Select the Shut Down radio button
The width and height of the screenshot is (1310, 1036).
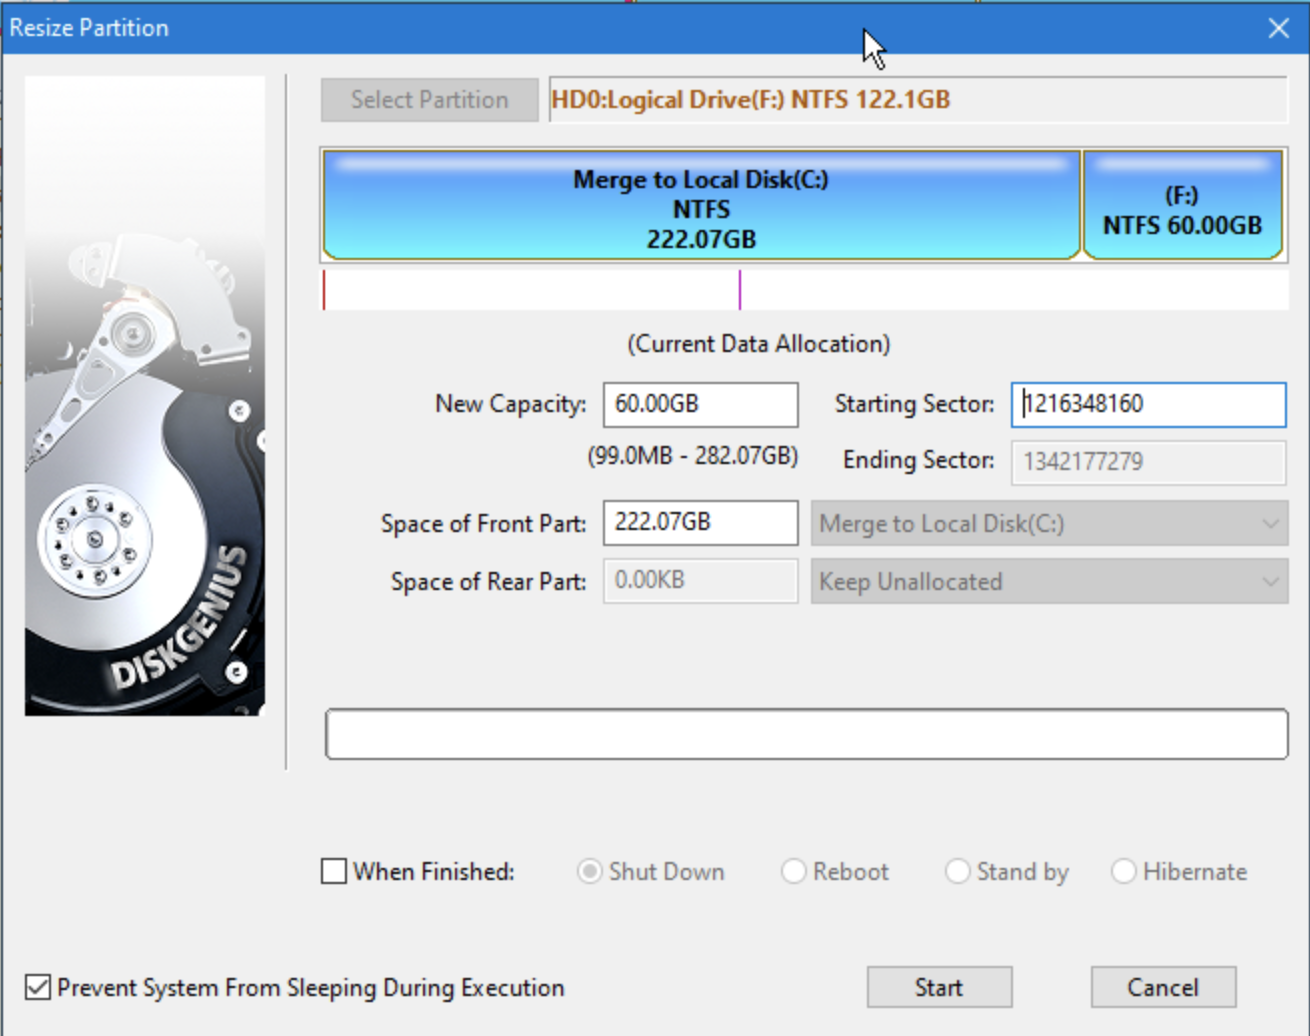point(590,872)
